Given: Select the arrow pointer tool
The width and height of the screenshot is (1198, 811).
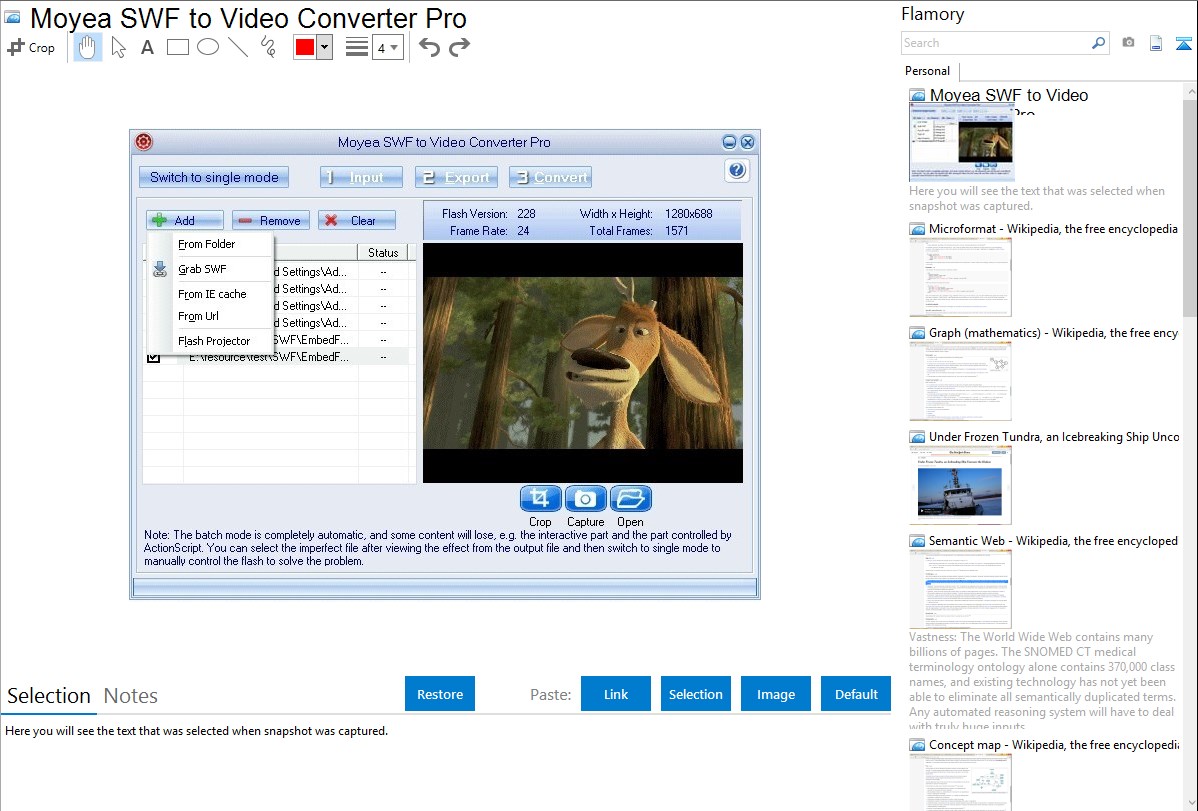Looking at the screenshot, I should click(118, 47).
